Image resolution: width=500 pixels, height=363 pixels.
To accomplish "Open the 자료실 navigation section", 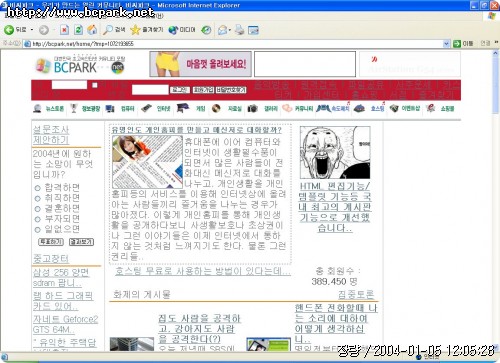I will tap(226, 108).
